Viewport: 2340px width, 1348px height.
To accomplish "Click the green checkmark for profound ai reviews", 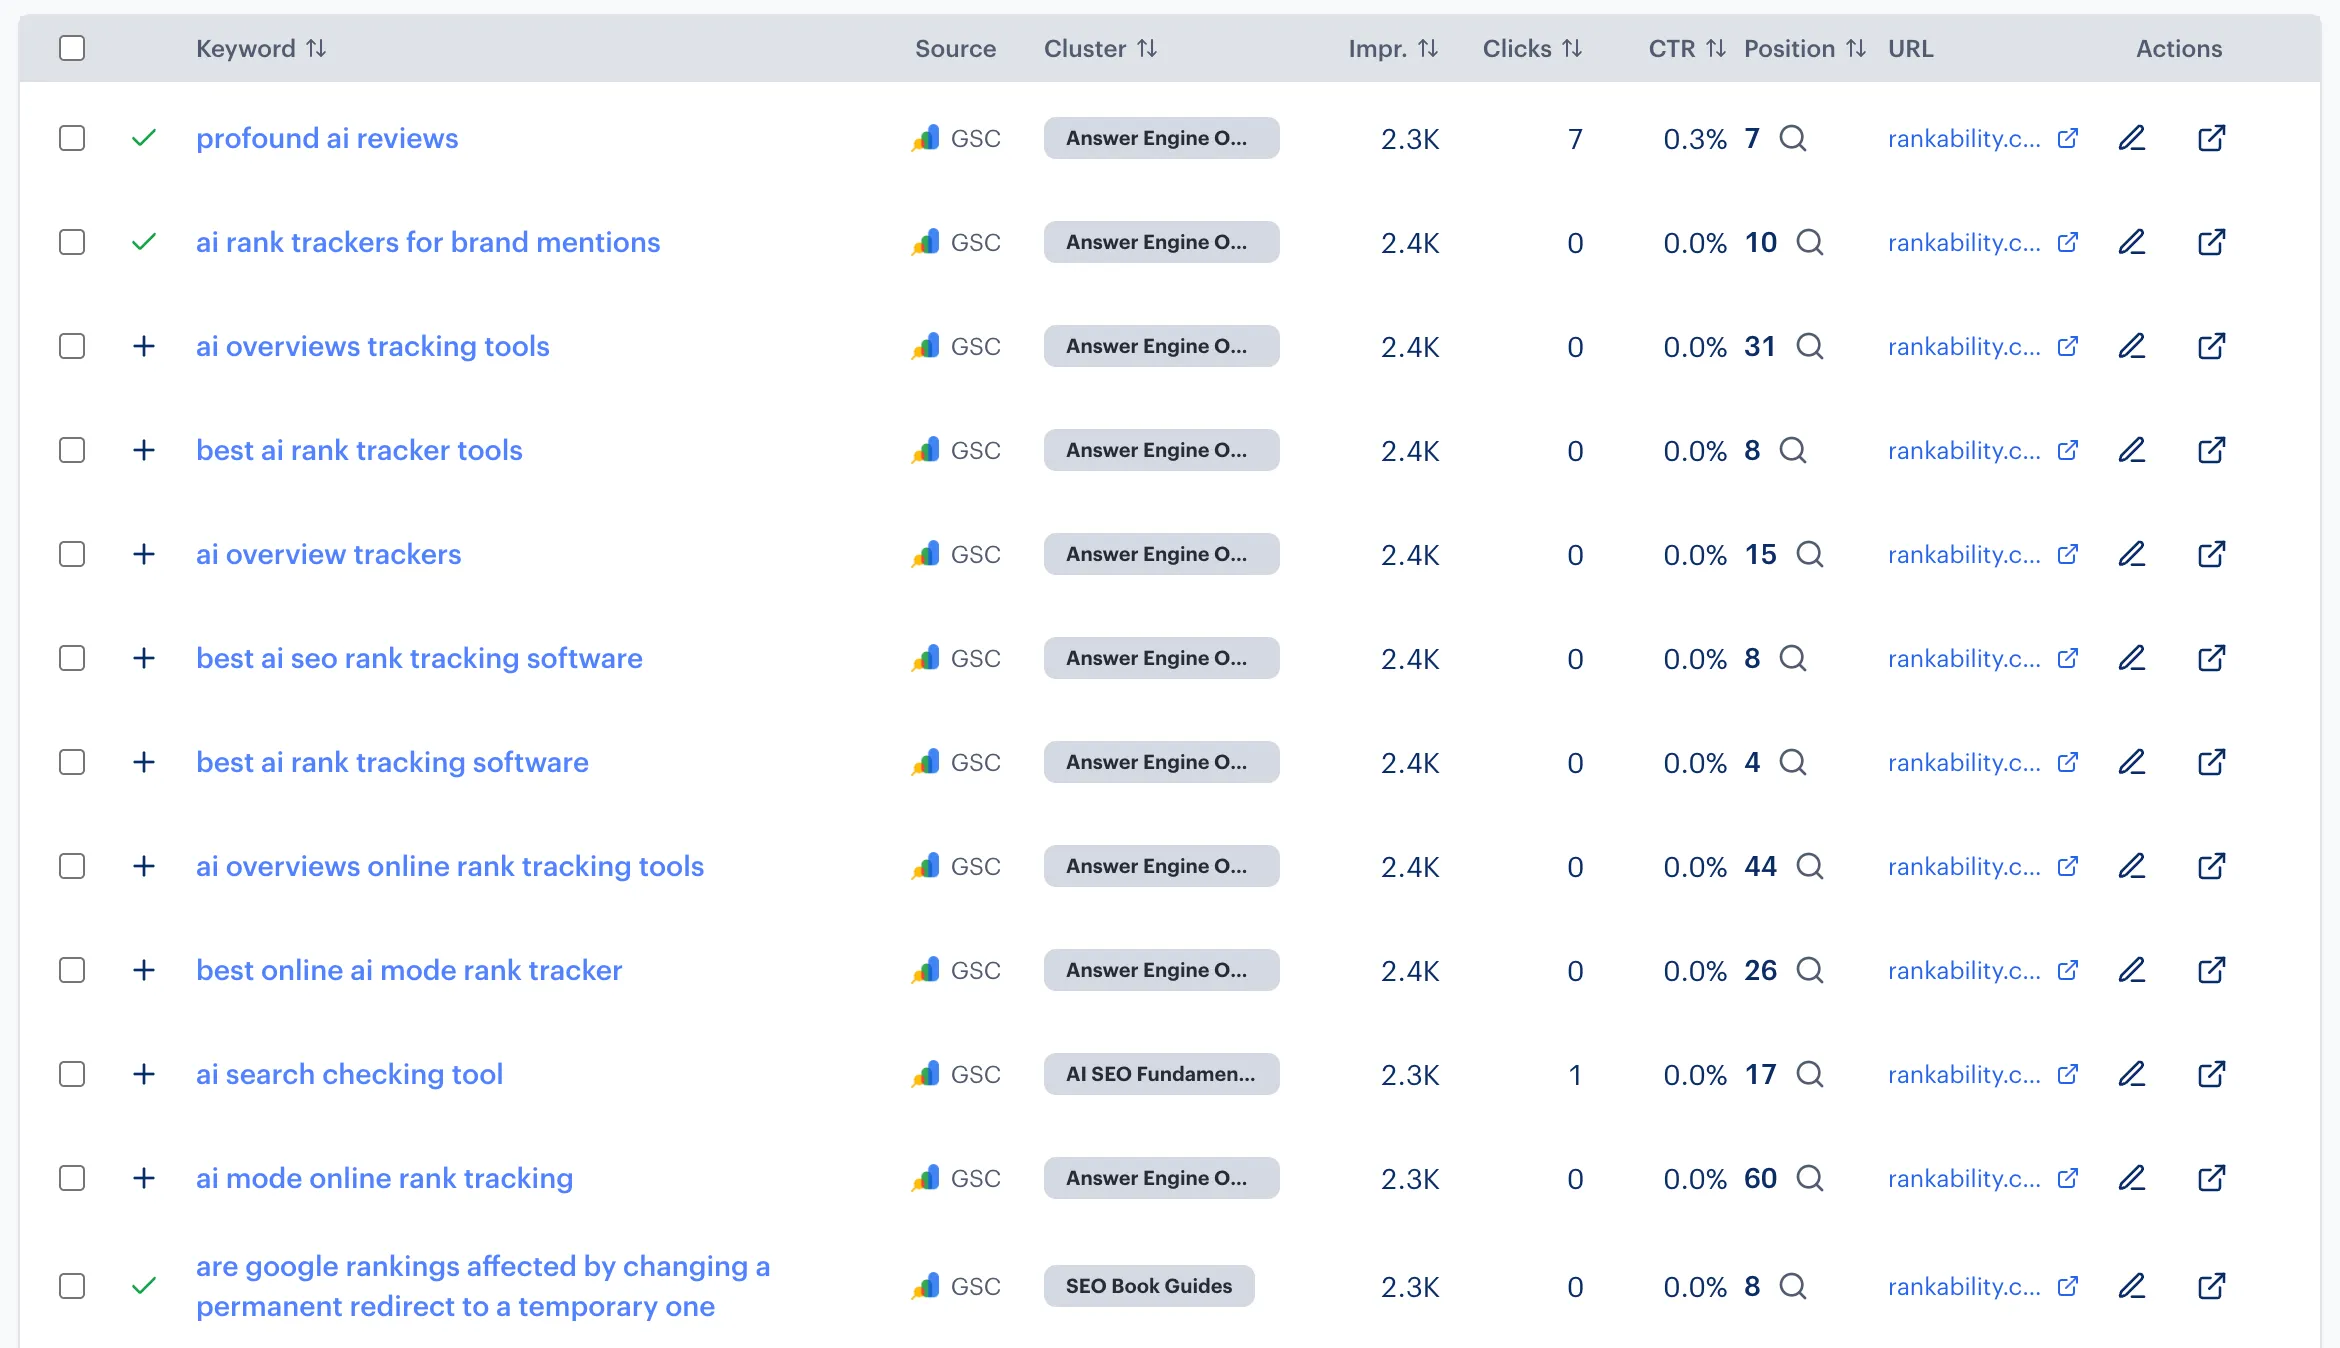I will pyautogui.click(x=144, y=138).
